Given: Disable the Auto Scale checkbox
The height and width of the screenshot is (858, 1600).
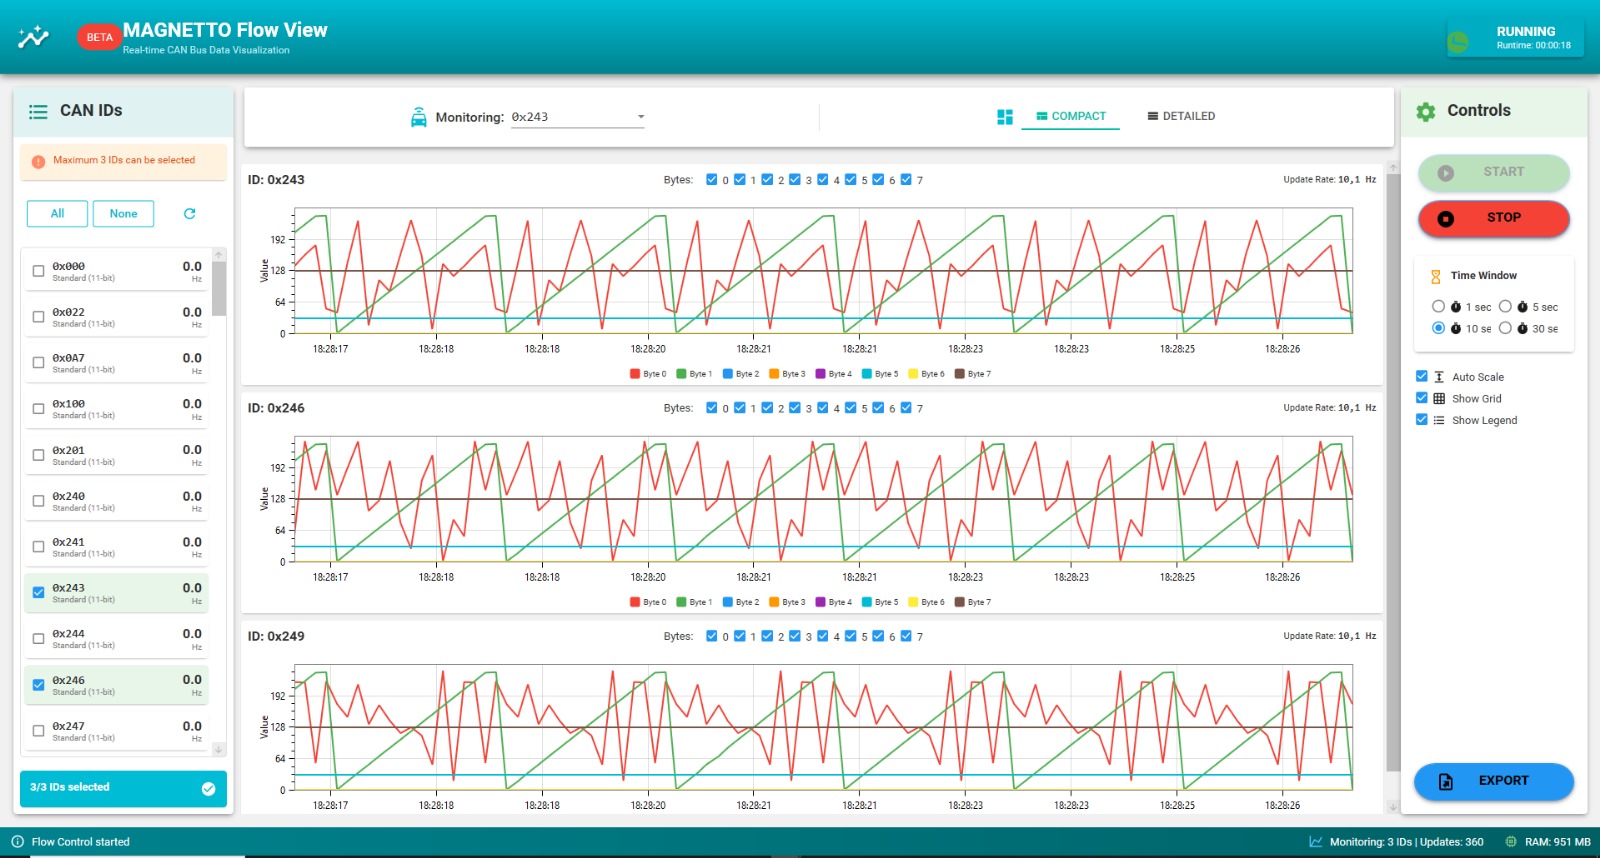Looking at the screenshot, I should [x=1422, y=376].
